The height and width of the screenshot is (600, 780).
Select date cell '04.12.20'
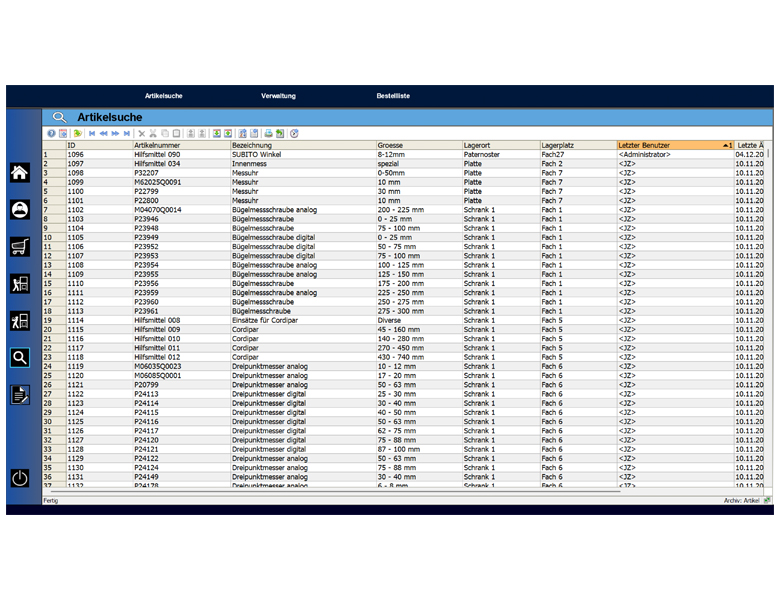coord(749,155)
